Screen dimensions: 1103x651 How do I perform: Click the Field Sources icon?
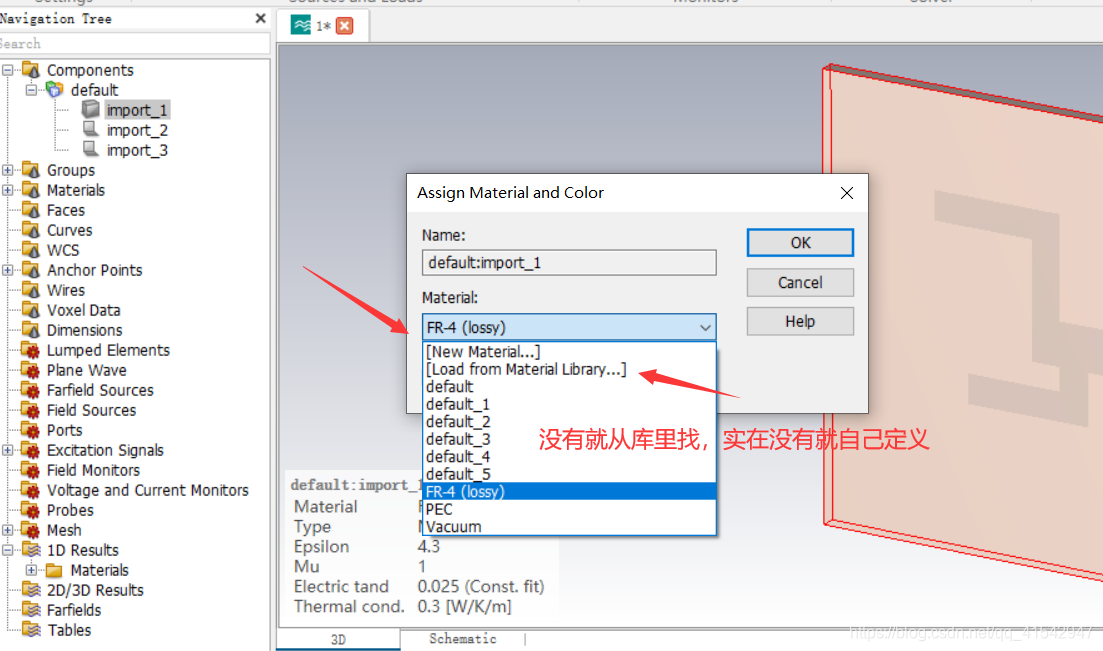click(x=31, y=410)
